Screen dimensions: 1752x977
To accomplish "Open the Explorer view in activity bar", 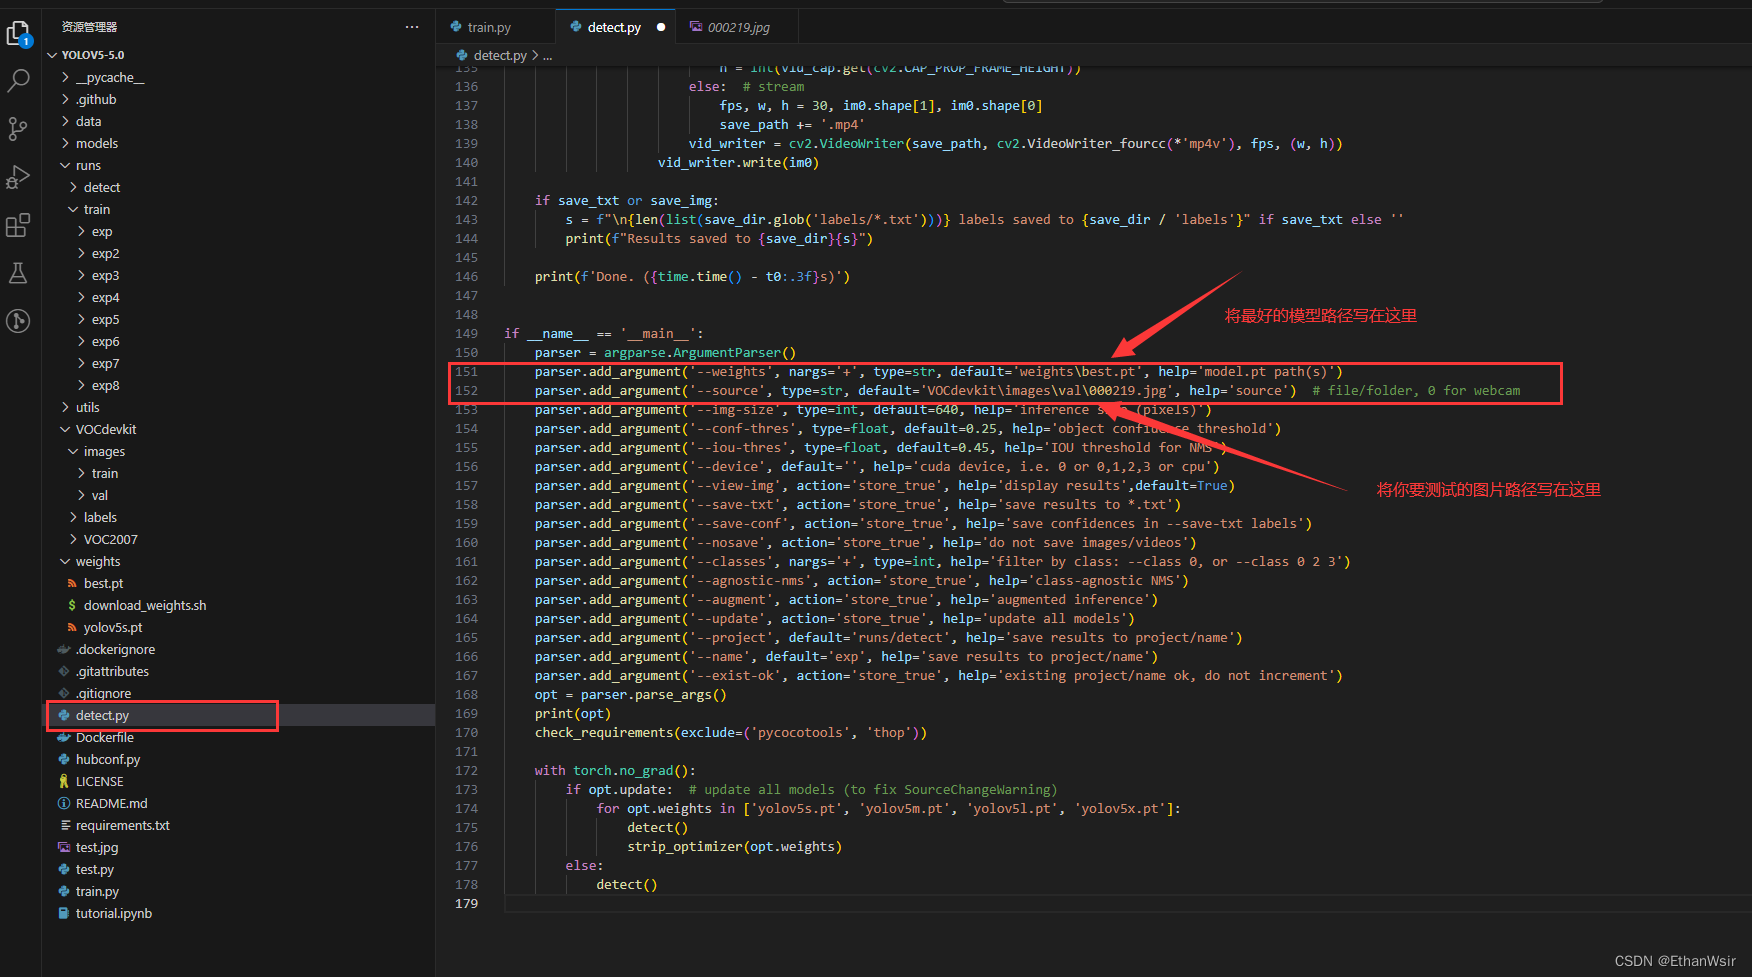I will pos(18,34).
